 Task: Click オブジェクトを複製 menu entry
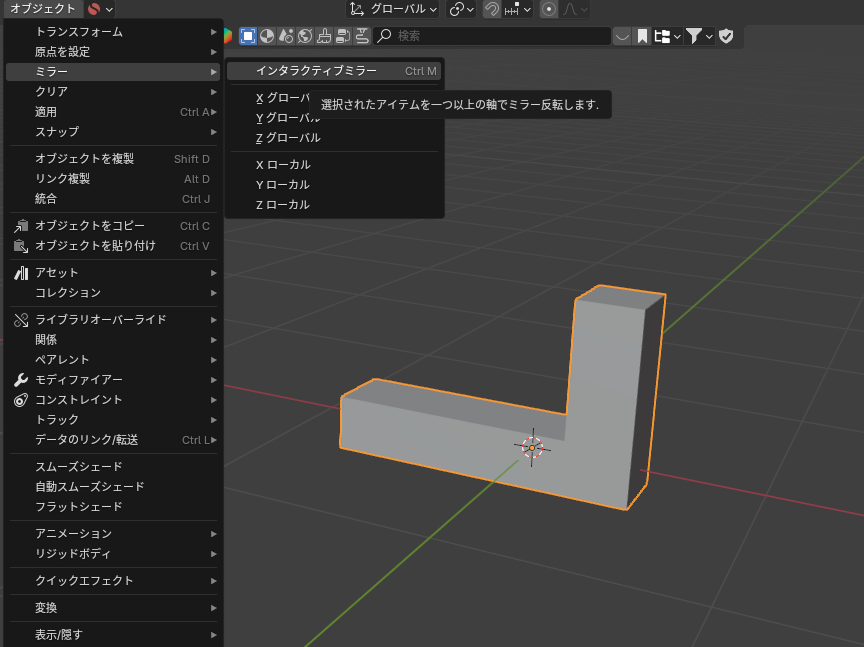[84, 159]
